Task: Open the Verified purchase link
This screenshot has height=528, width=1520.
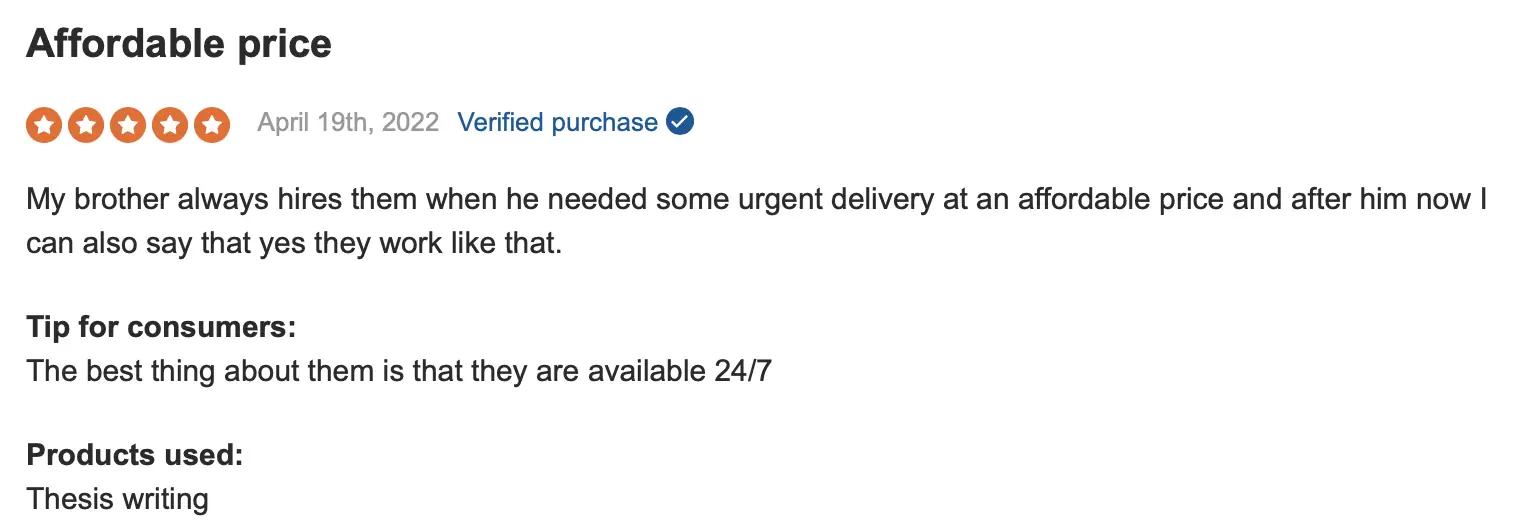Action: click(x=557, y=122)
